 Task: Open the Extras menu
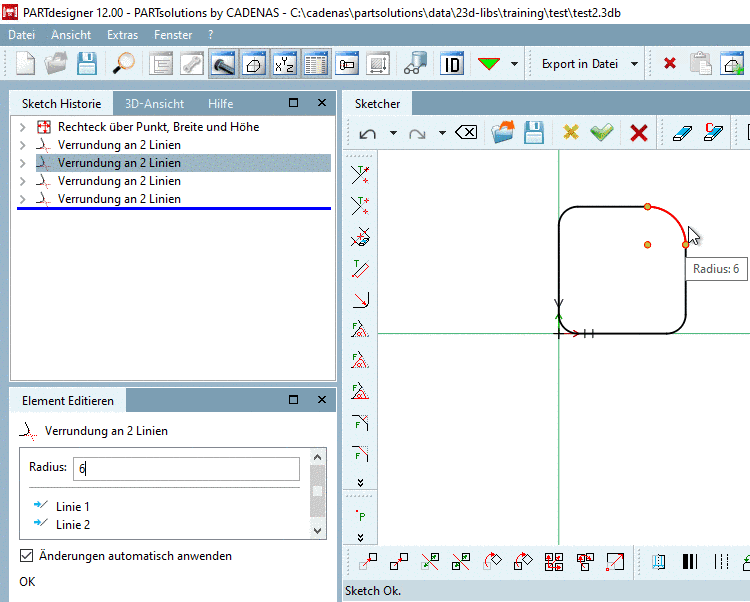point(122,35)
